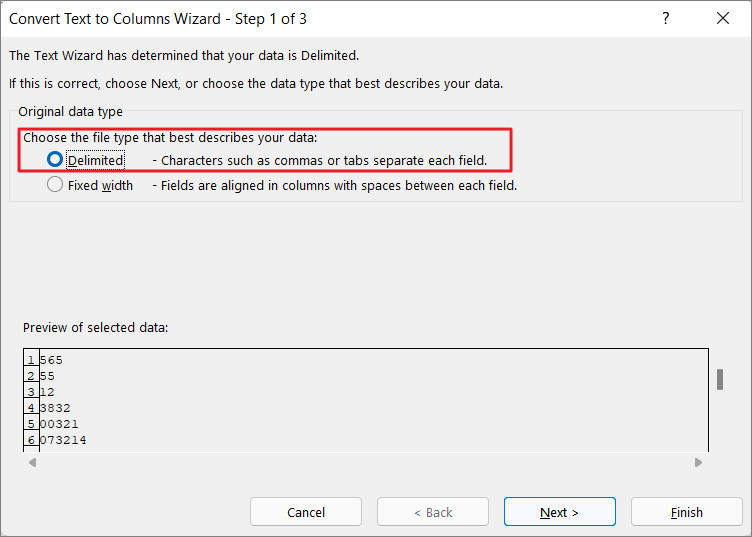
Task: Click Finish to complete the wizard
Action: pyautogui.click(x=686, y=512)
